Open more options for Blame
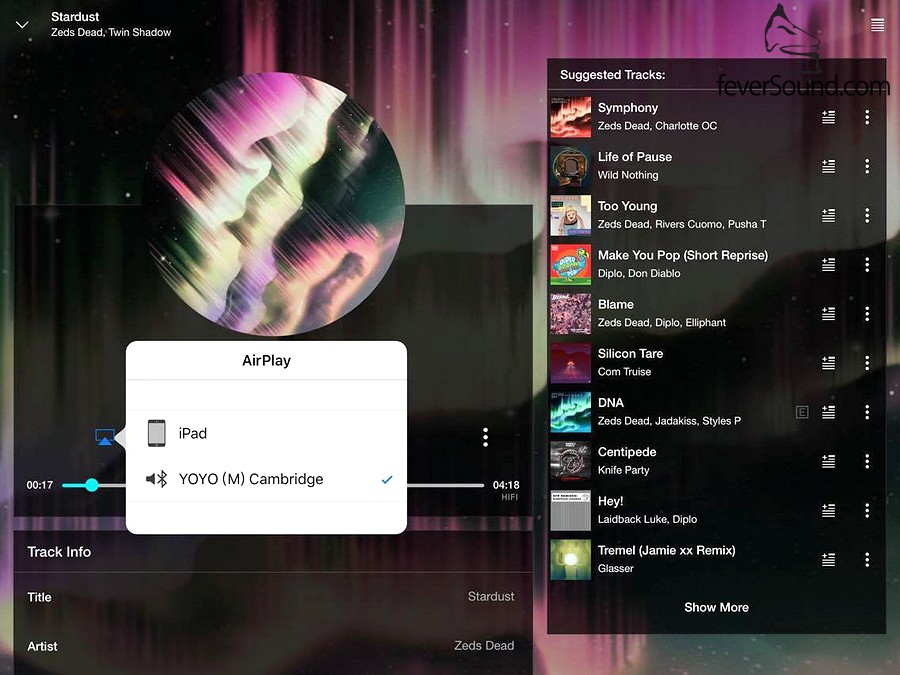900x675 pixels. point(867,314)
